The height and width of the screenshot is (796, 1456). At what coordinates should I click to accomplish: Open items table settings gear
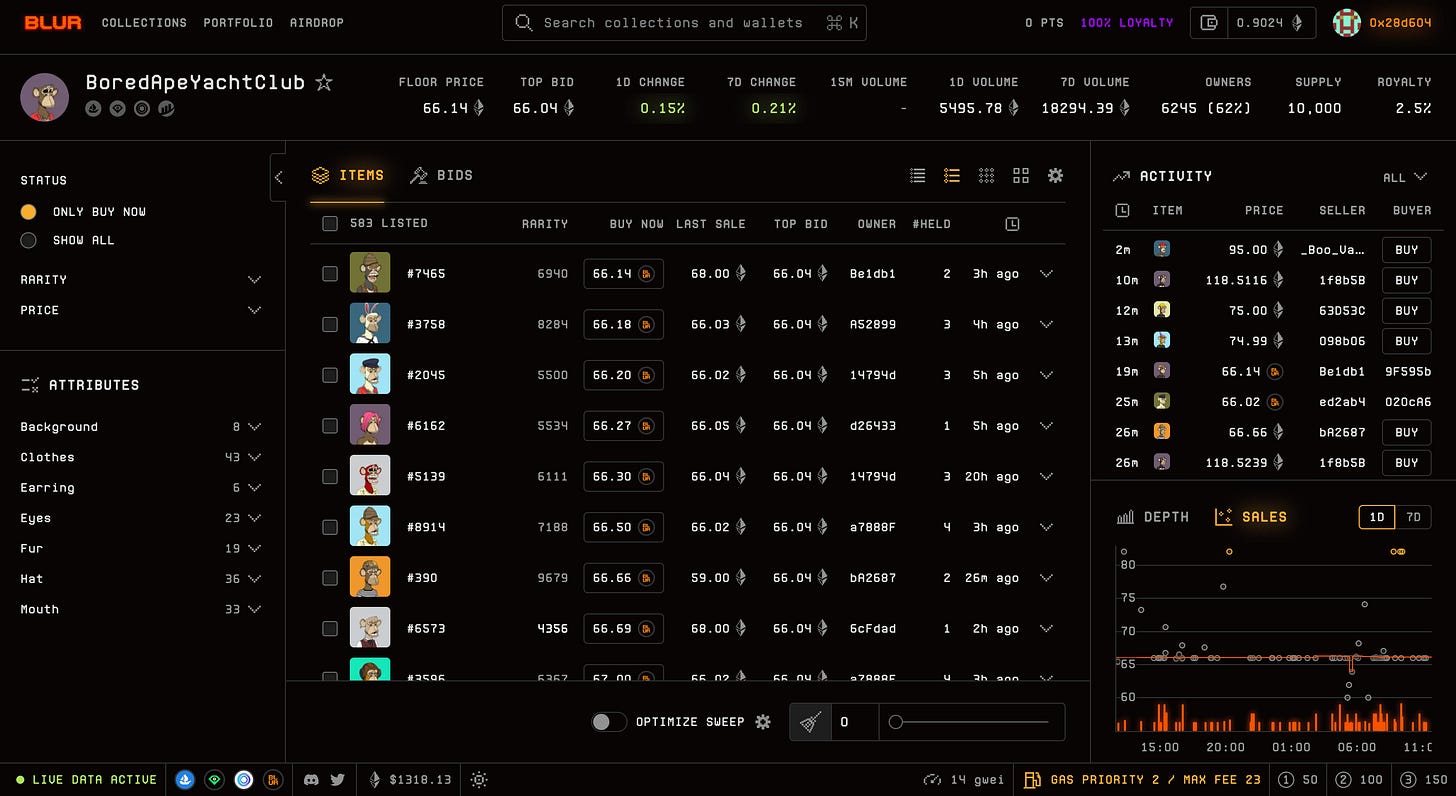point(1055,176)
